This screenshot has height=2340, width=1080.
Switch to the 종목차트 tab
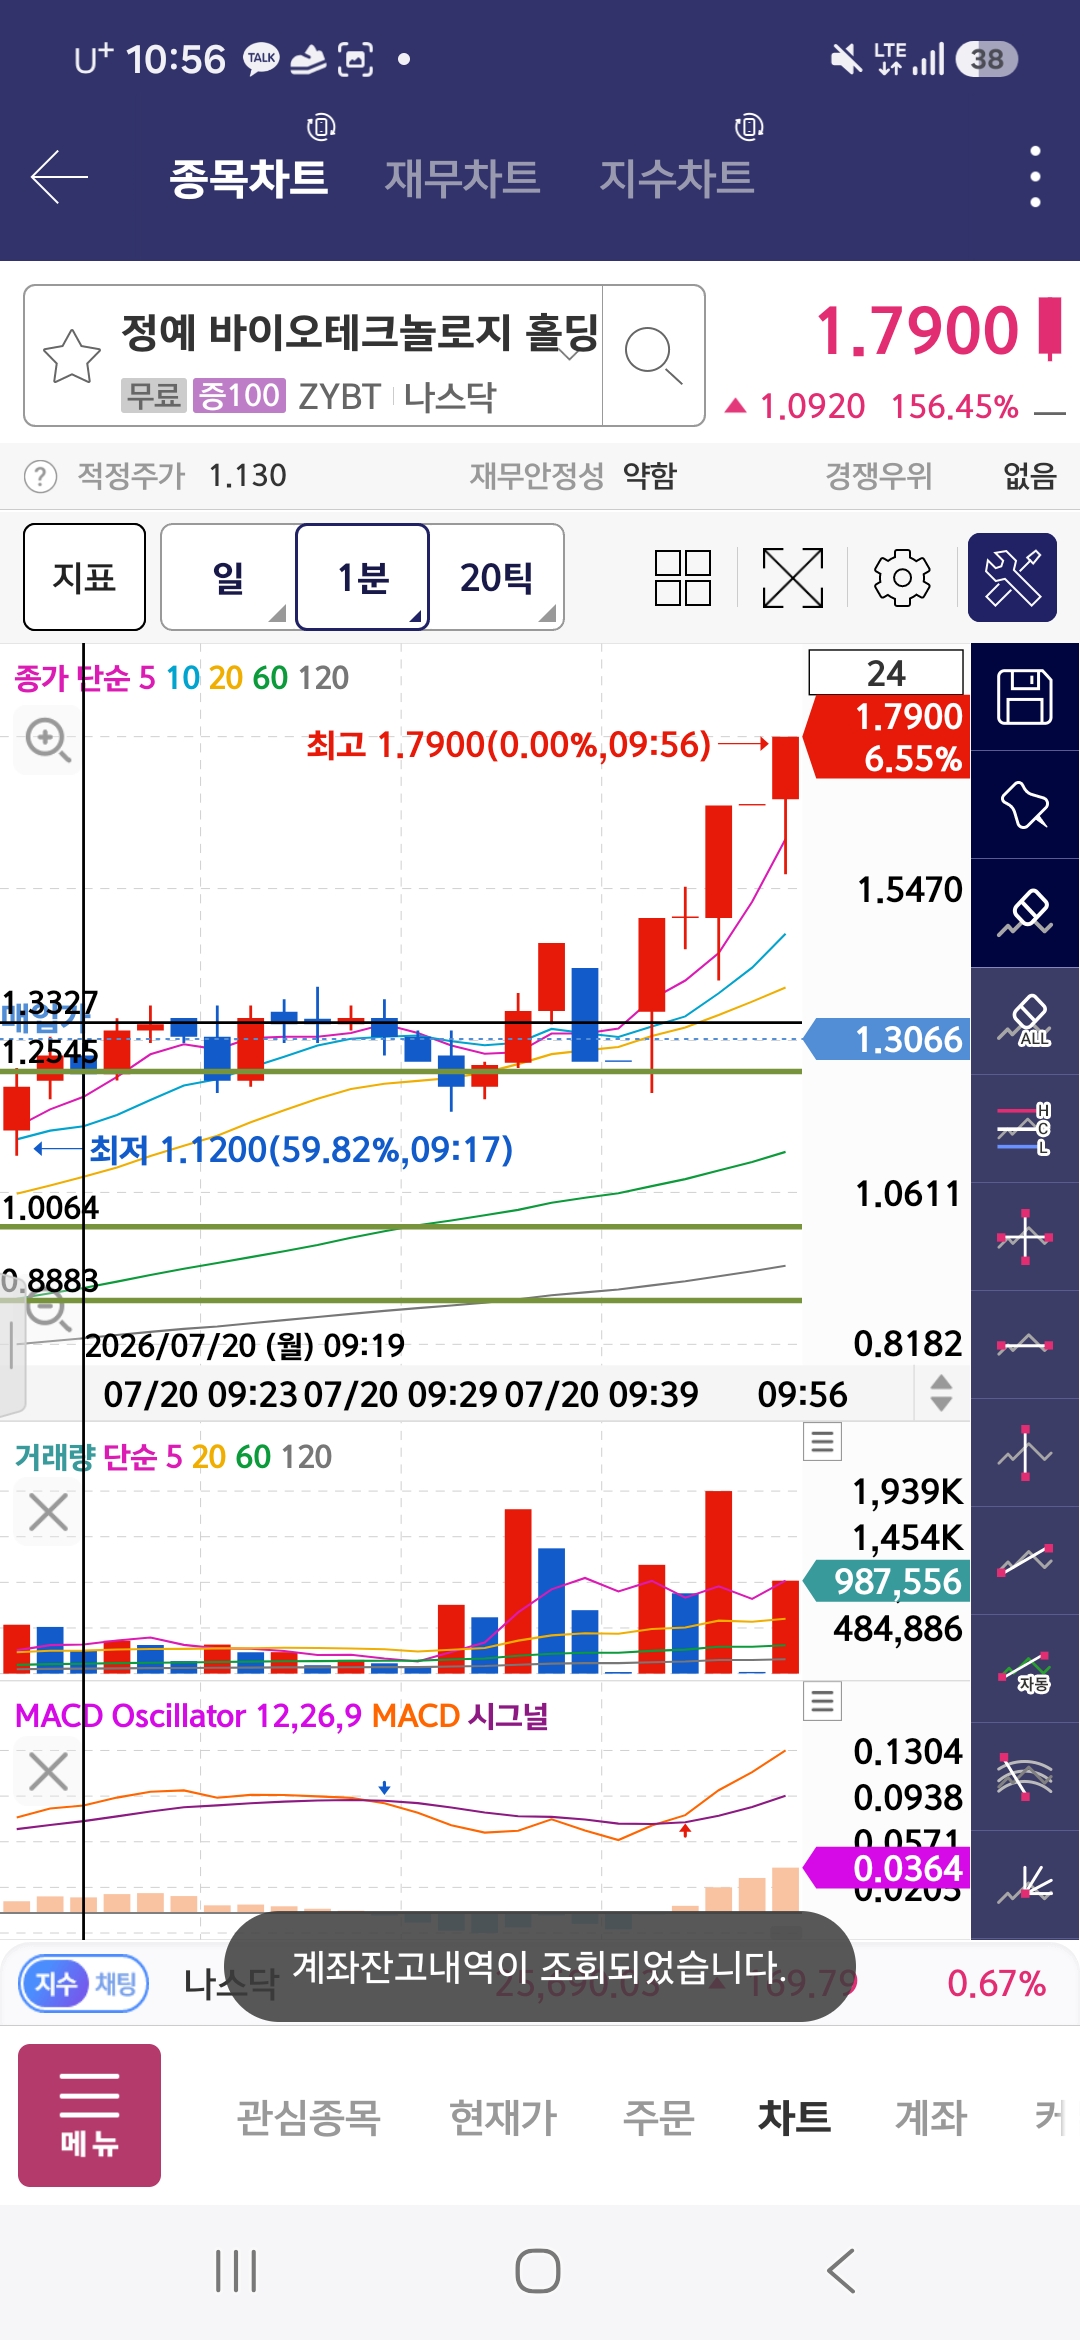[x=249, y=178]
